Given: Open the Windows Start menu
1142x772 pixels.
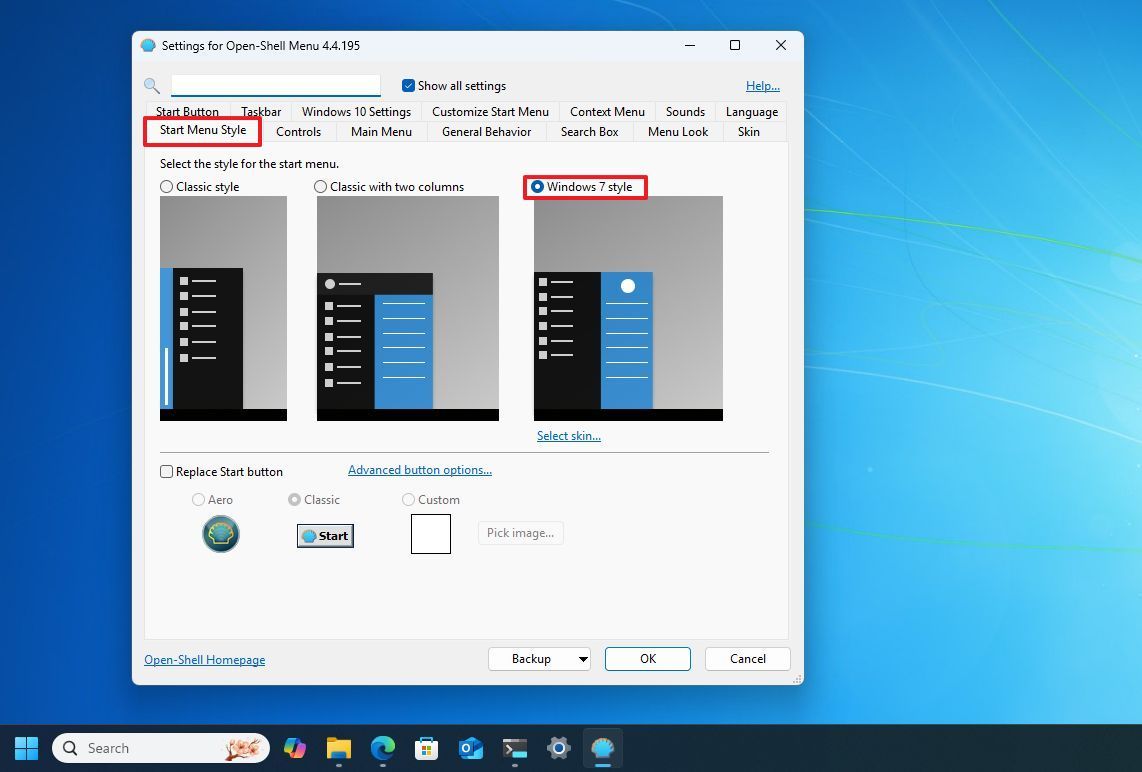Looking at the screenshot, I should point(25,747).
